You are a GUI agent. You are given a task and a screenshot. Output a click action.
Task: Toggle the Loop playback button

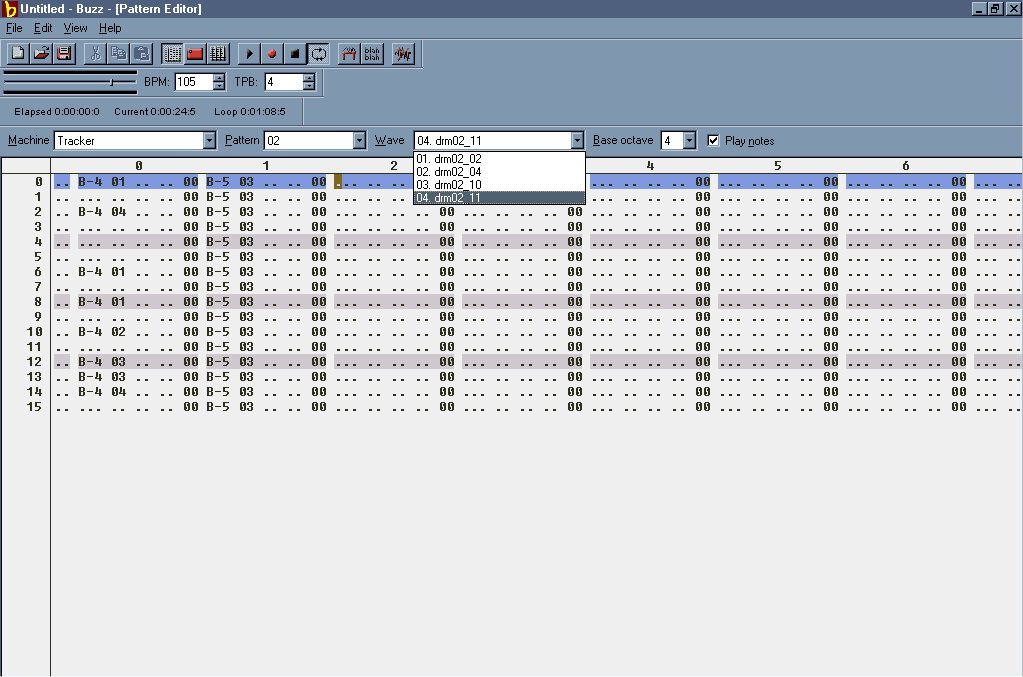[318, 53]
